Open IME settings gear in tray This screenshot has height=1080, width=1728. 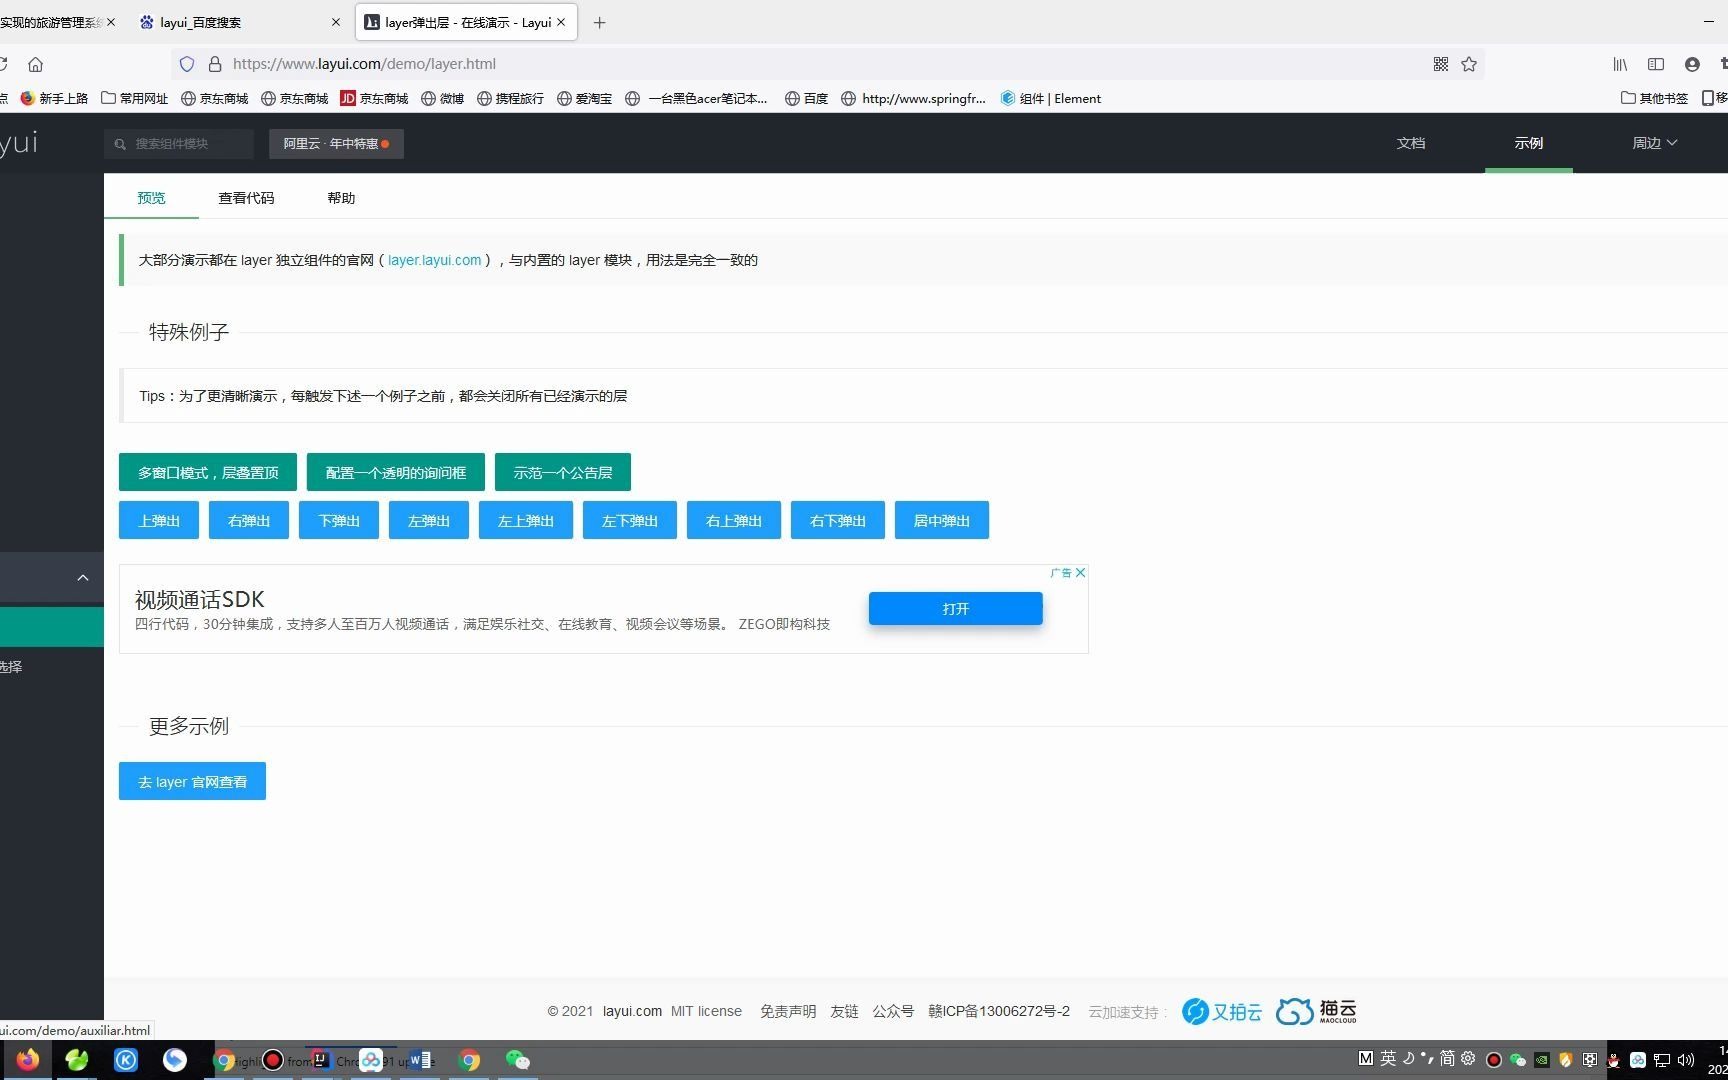1468,1058
